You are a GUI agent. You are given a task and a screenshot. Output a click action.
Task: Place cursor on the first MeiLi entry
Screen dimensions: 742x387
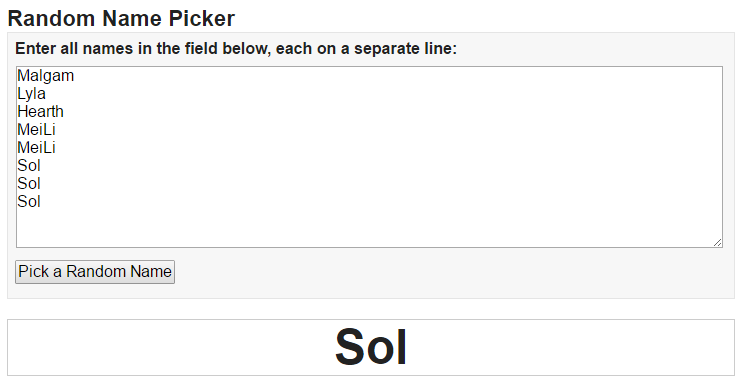(x=36, y=130)
